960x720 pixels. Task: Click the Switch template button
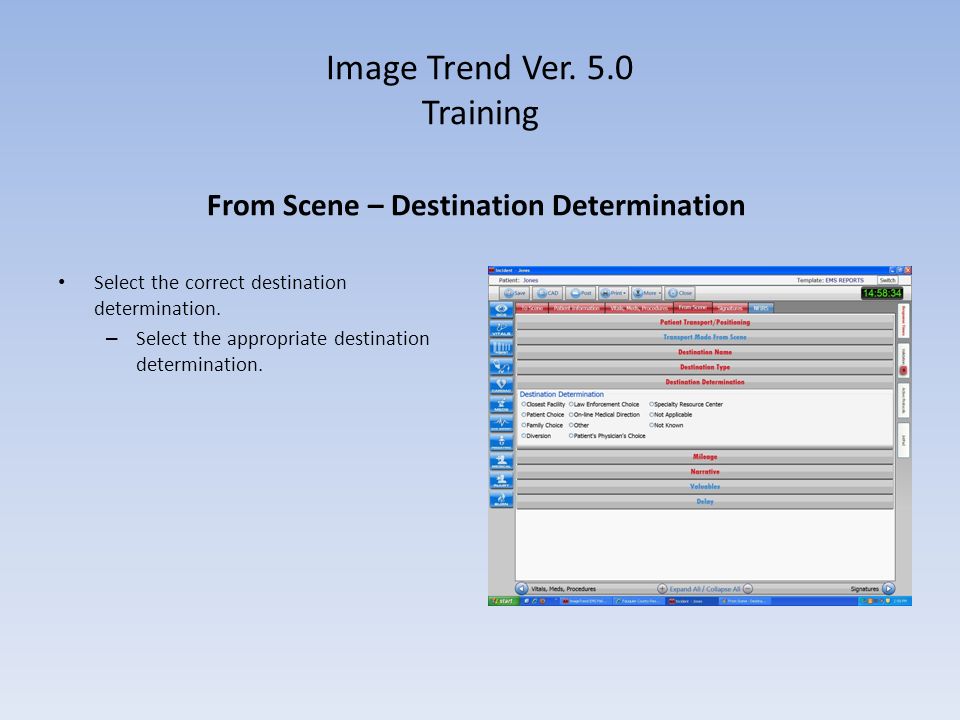tap(887, 280)
